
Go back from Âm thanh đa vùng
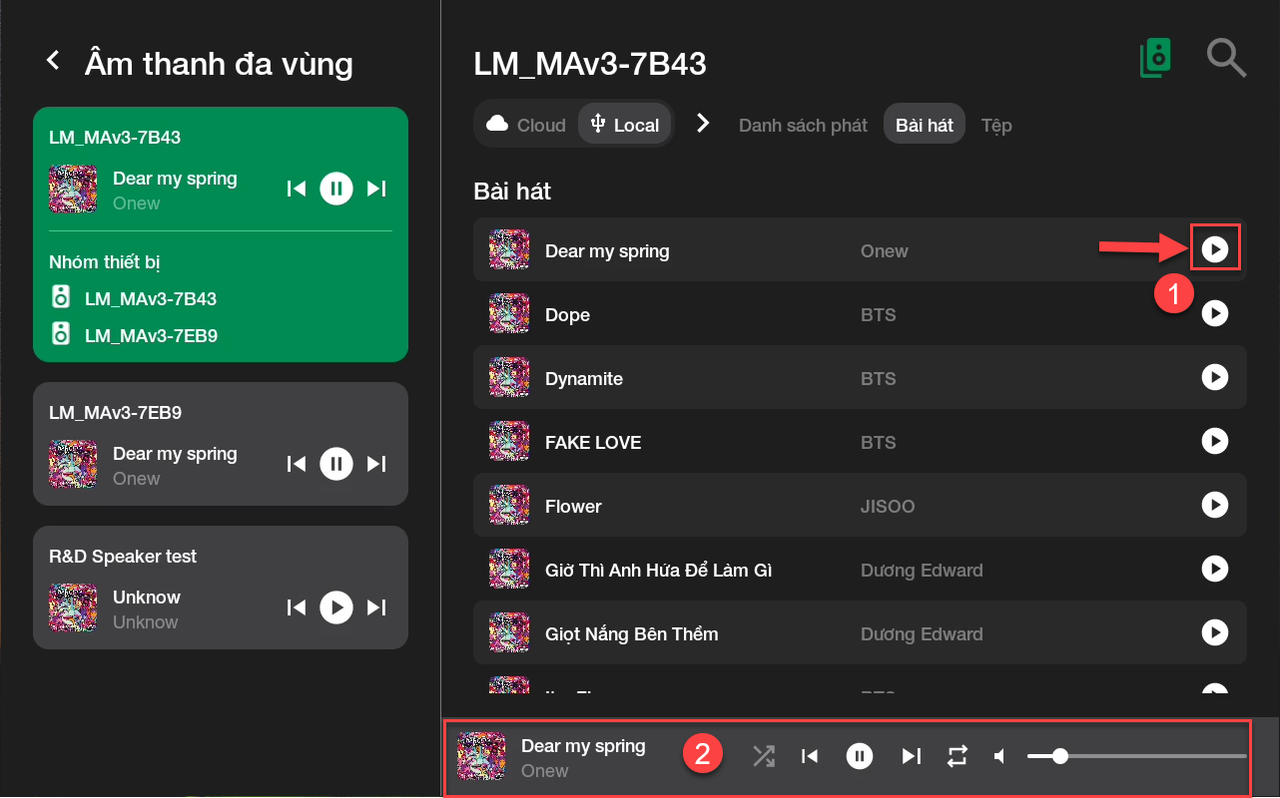[x=54, y=62]
